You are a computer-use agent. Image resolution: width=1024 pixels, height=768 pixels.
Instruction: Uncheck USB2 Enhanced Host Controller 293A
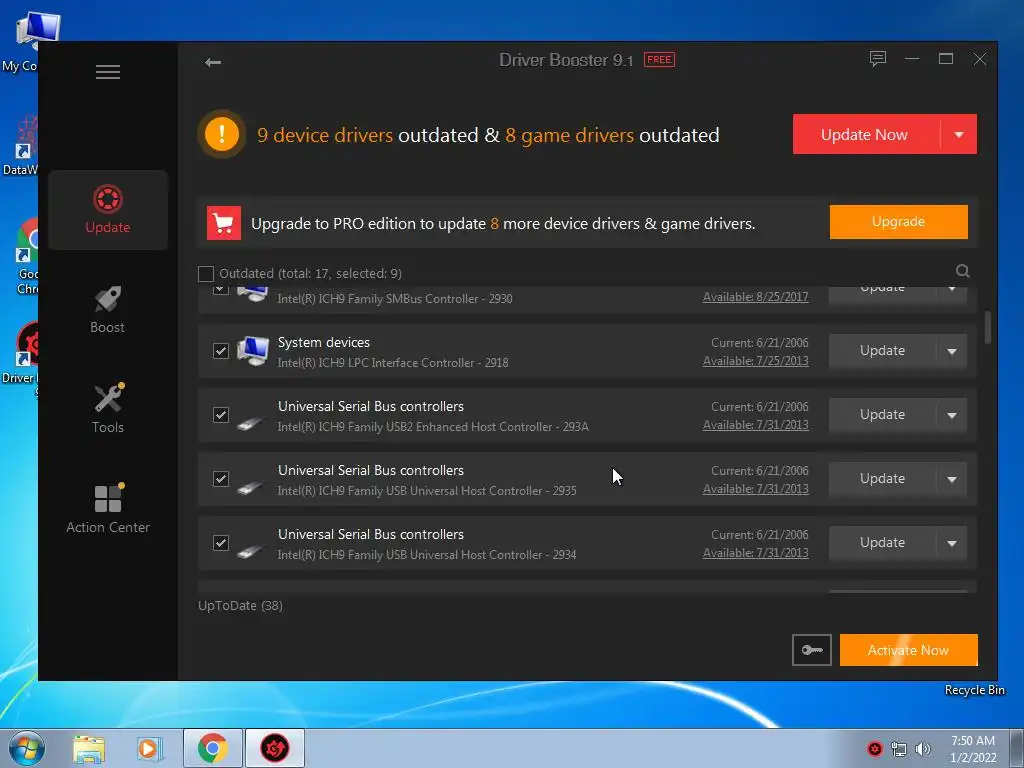tap(221, 415)
